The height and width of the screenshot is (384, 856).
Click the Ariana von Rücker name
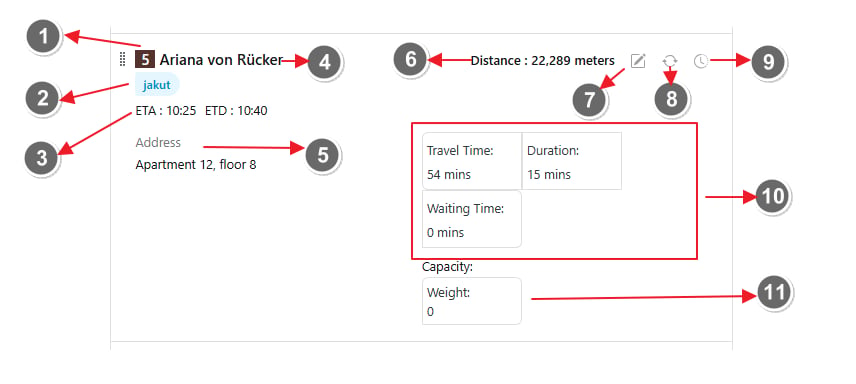(221, 60)
